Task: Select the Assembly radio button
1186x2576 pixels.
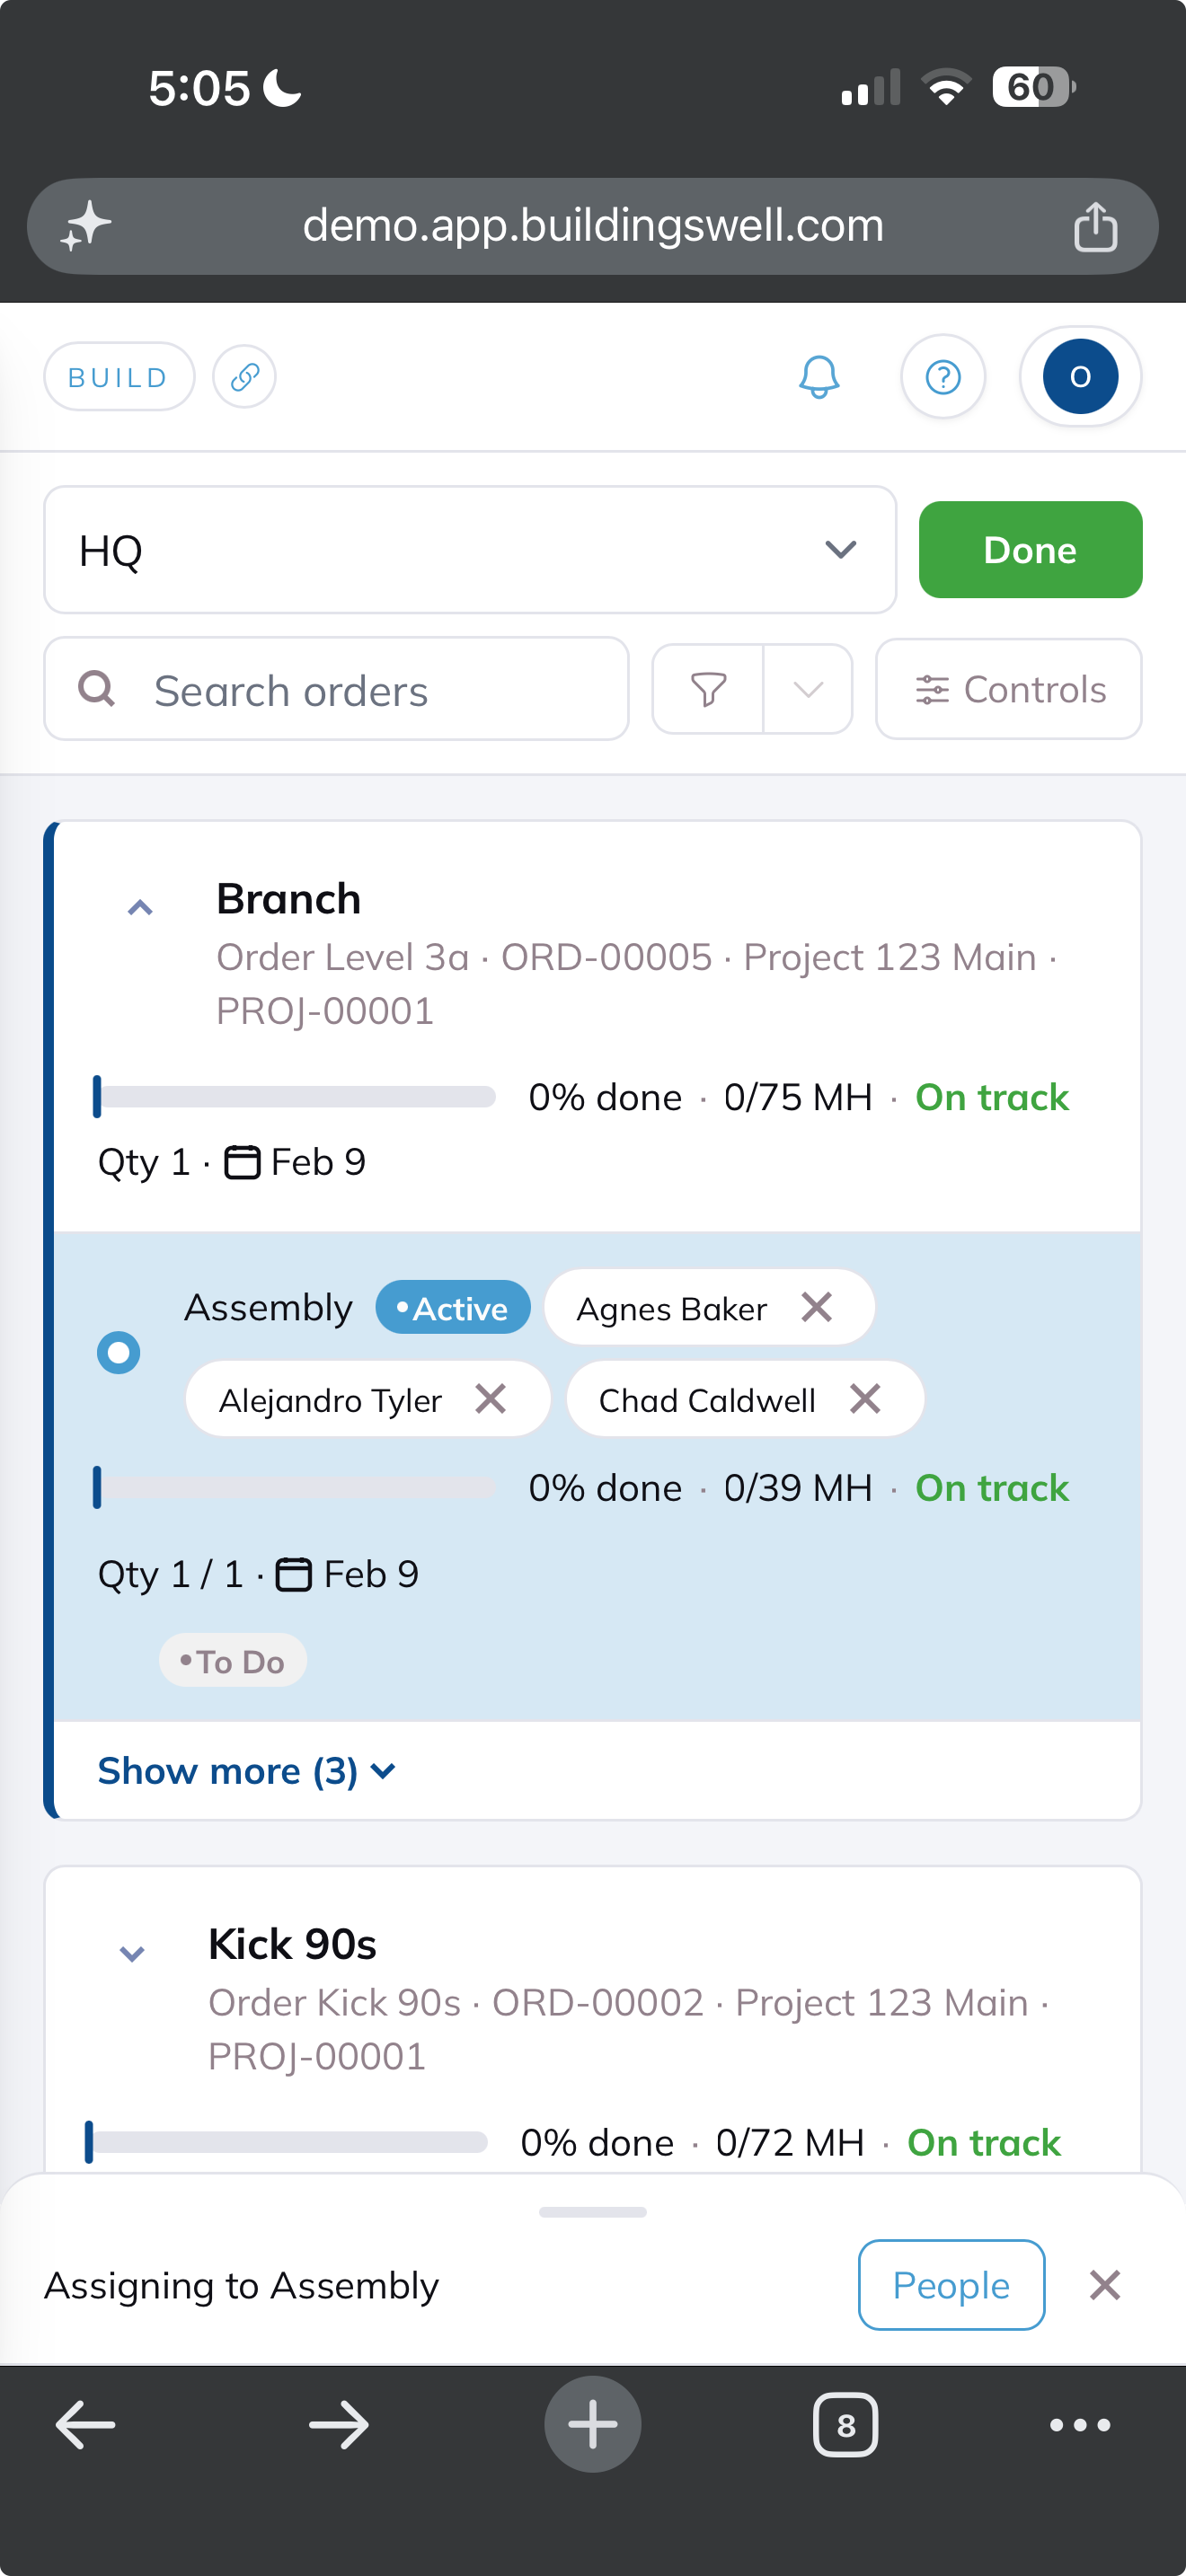Action: pyautogui.click(x=118, y=1353)
